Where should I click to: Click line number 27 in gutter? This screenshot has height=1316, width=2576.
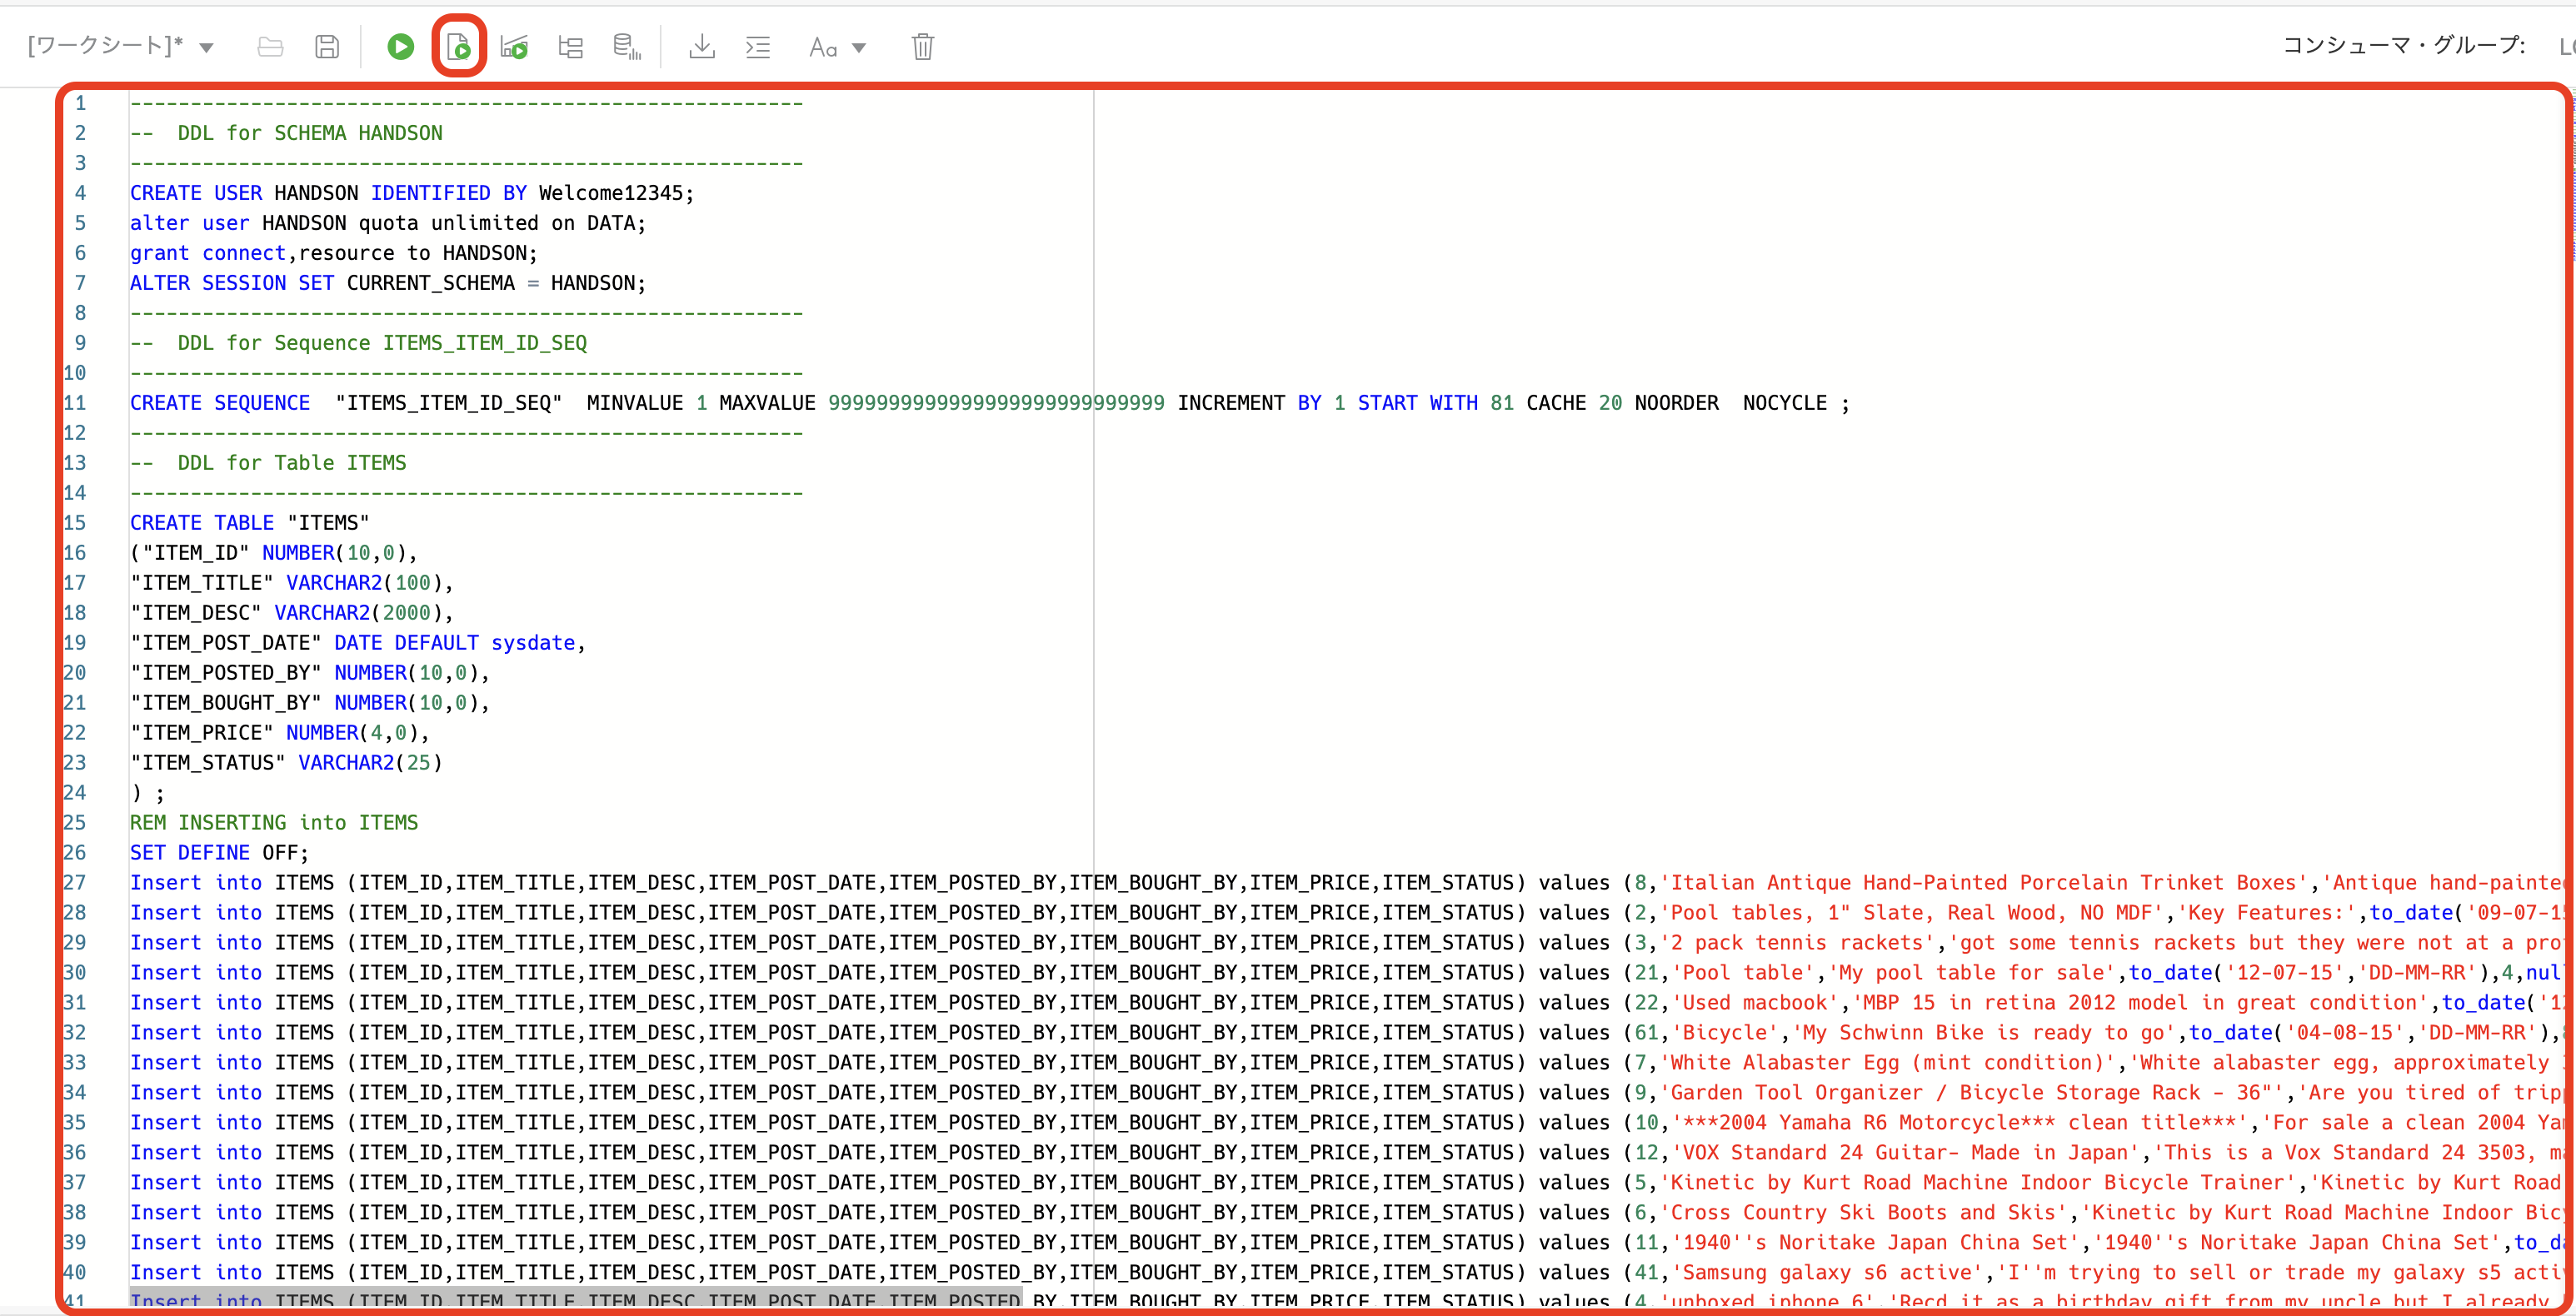[75, 883]
